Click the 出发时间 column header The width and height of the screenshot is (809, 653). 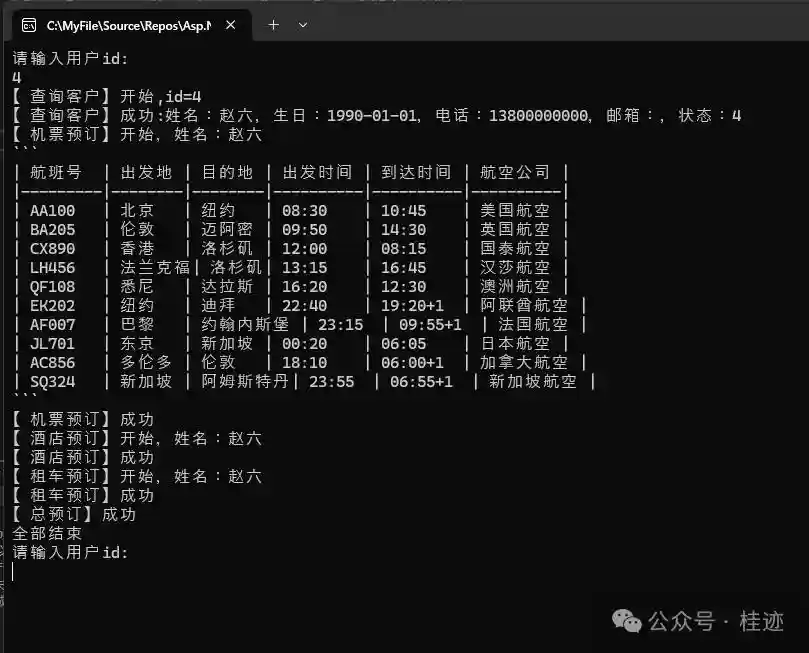[x=316, y=173]
